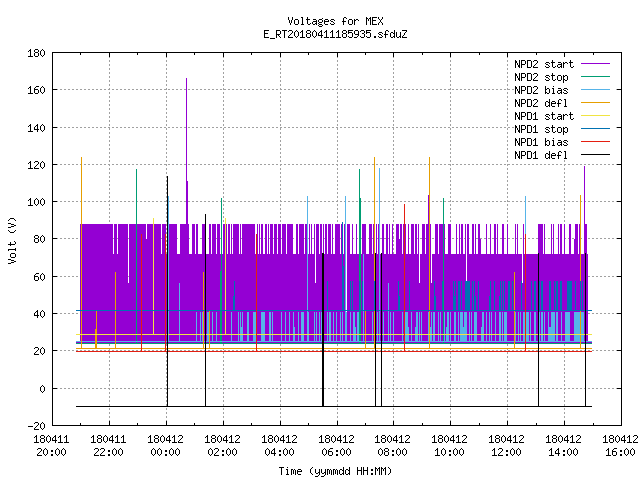This screenshot has height=480, width=640.
Task: Click the x-axis label 180412 16:00
Action: pos(620,446)
